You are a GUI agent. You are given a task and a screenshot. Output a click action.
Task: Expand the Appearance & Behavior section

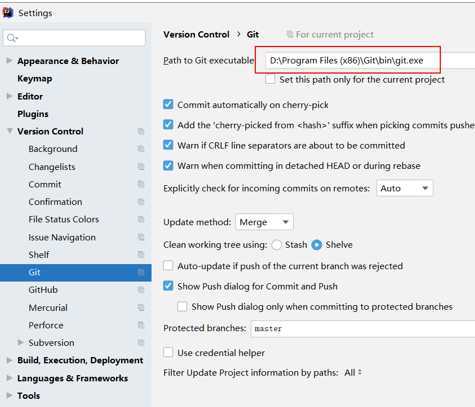tap(9, 61)
